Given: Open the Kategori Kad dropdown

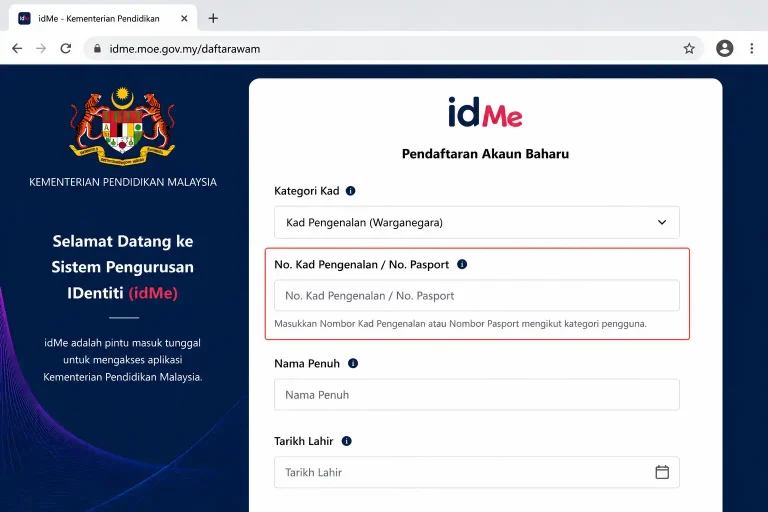Looking at the screenshot, I should (477, 222).
